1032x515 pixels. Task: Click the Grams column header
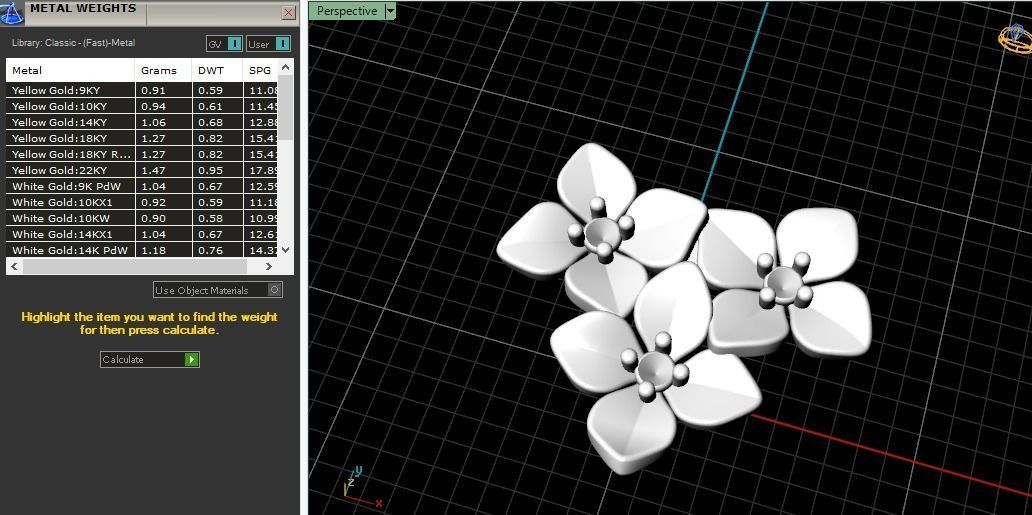pyautogui.click(x=163, y=70)
